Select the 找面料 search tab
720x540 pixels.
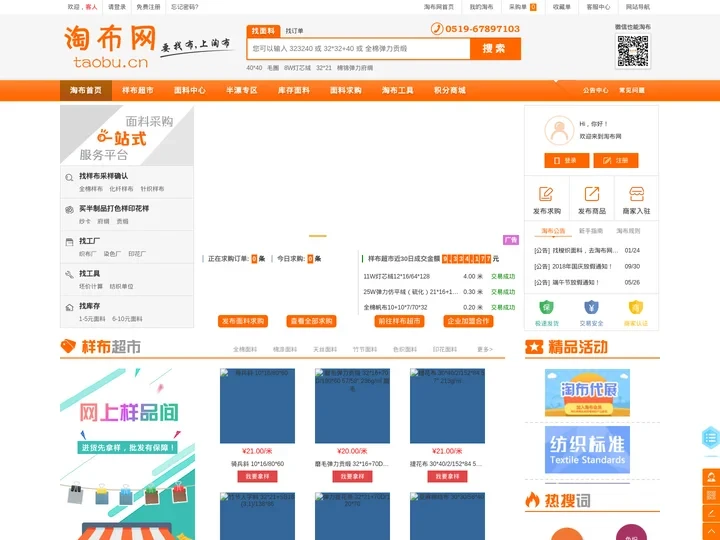tap(263, 31)
